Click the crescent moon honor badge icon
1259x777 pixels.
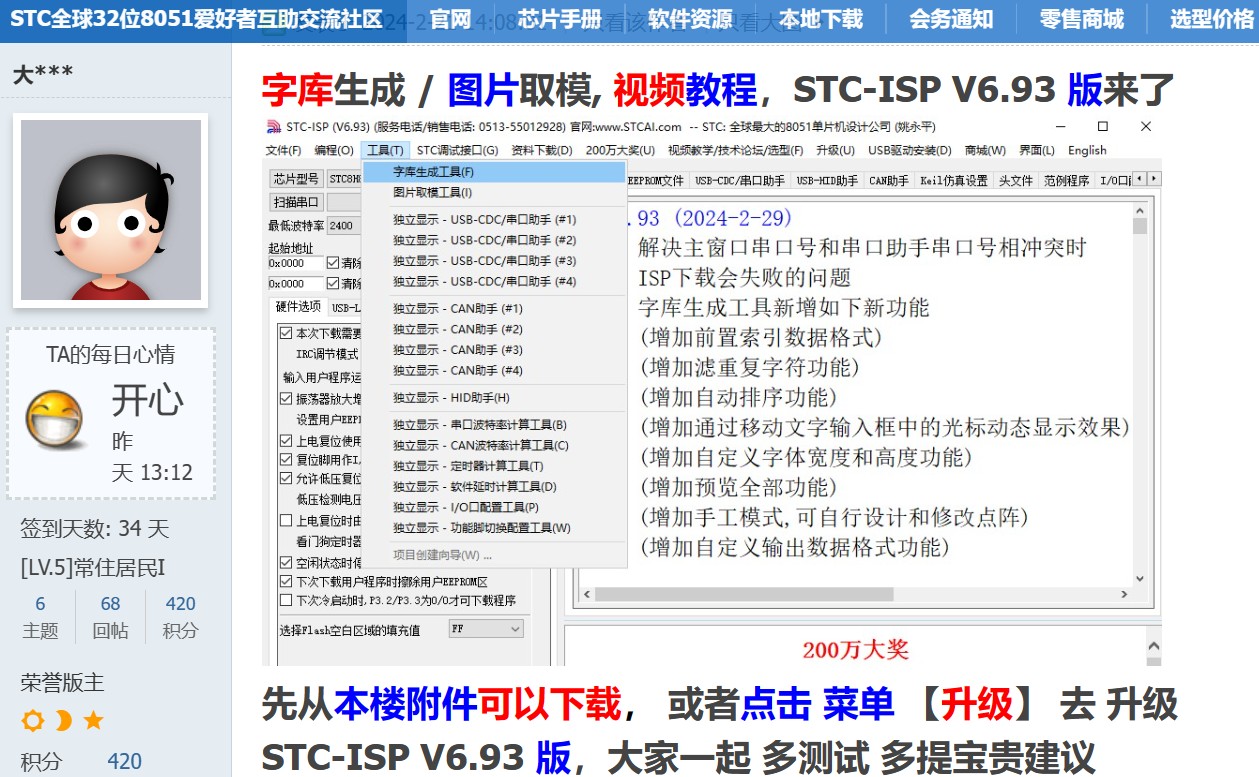63,720
